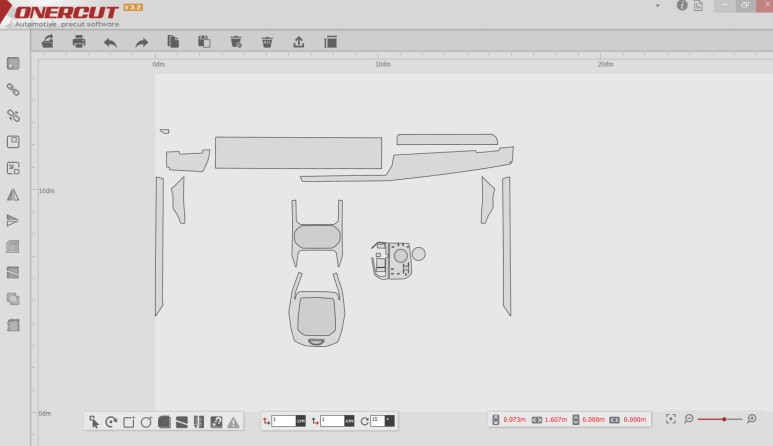Click the Paste clipboard icon

tap(204, 42)
